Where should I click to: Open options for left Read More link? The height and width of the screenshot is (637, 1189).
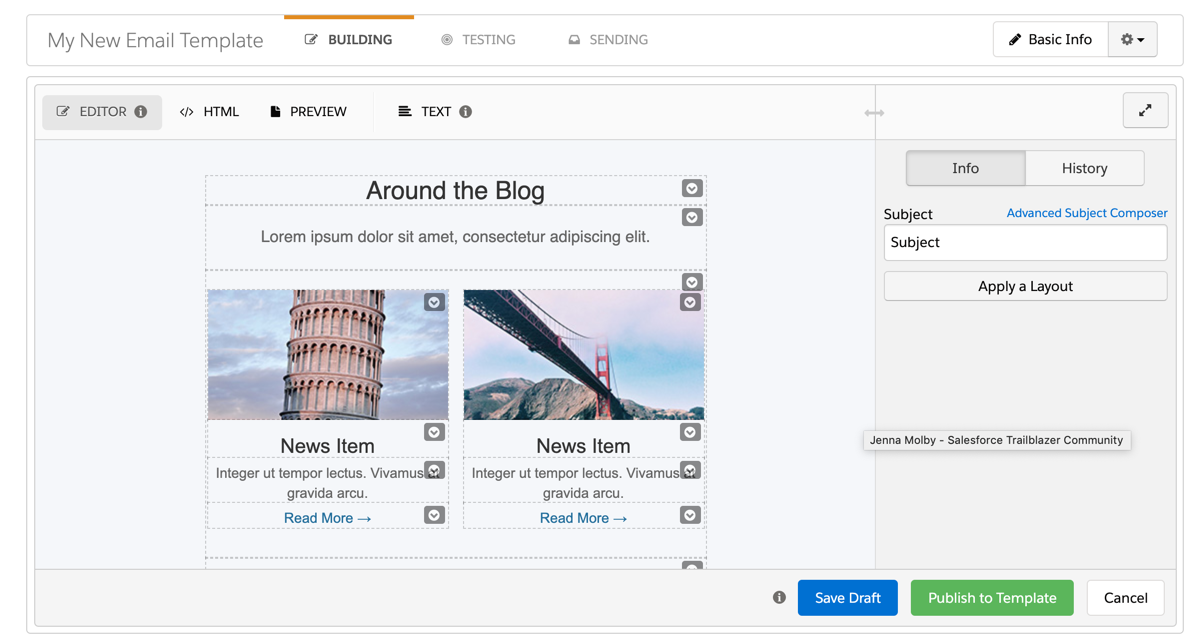click(434, 515)
